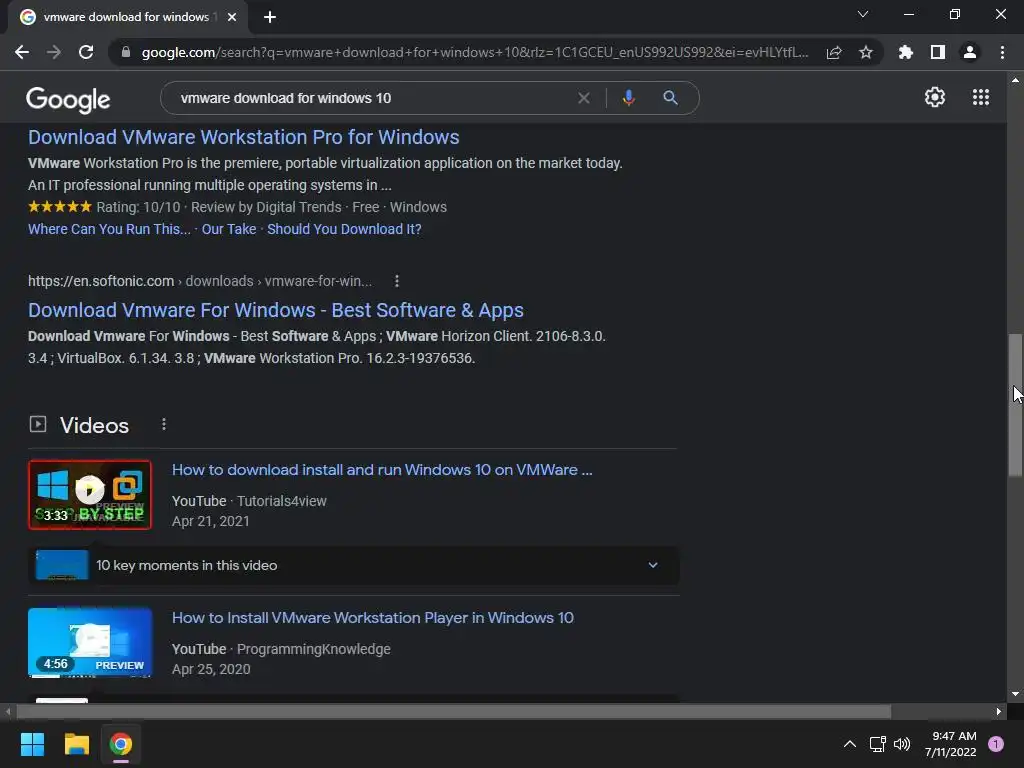Open the Our Take sitelink
The width and height of the screenshot is (1024, 768).
(x=229, y=229)
